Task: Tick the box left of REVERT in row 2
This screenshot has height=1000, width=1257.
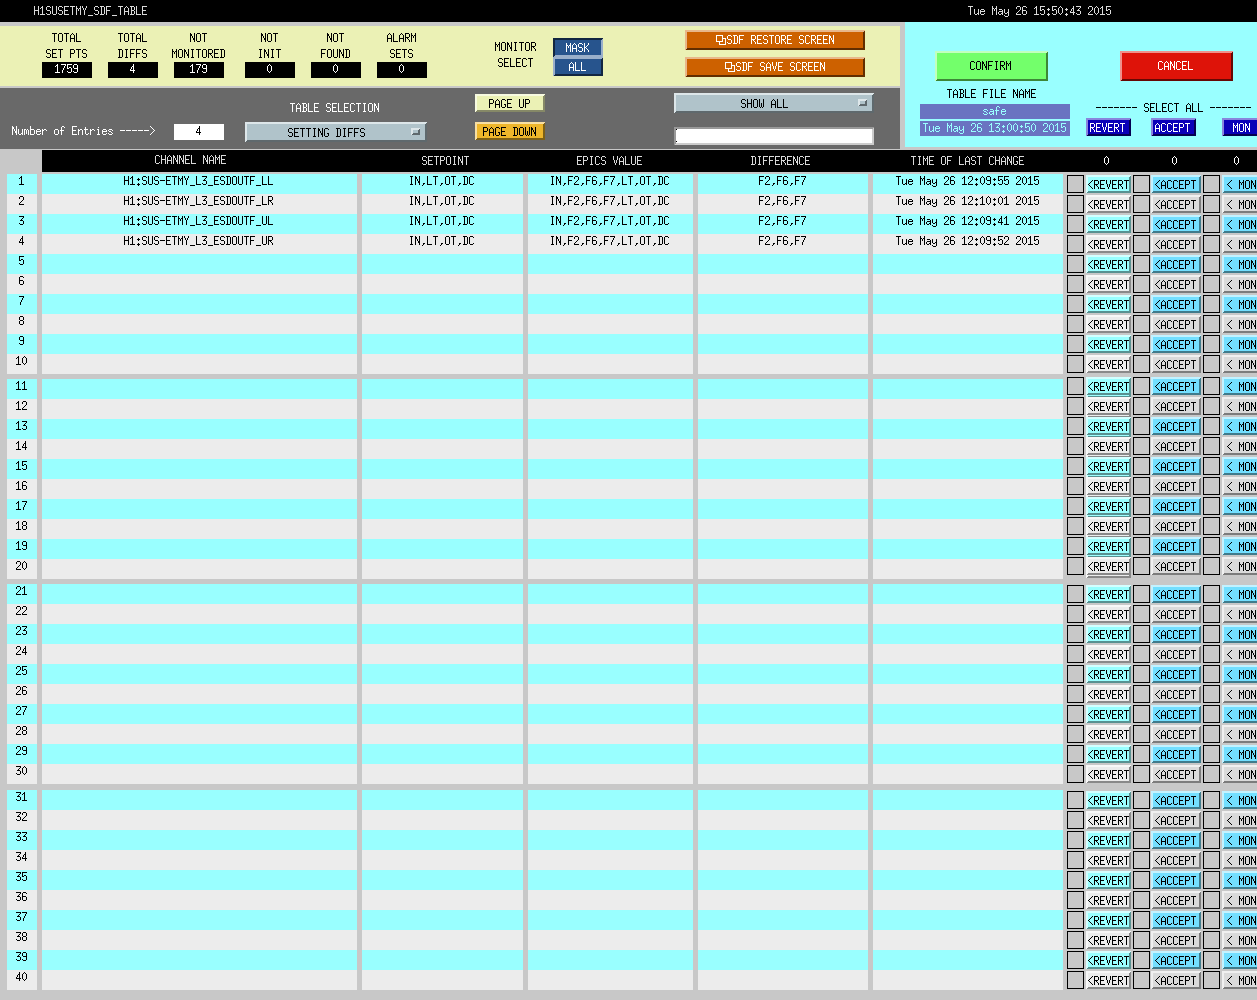Action: (1075, 204)
